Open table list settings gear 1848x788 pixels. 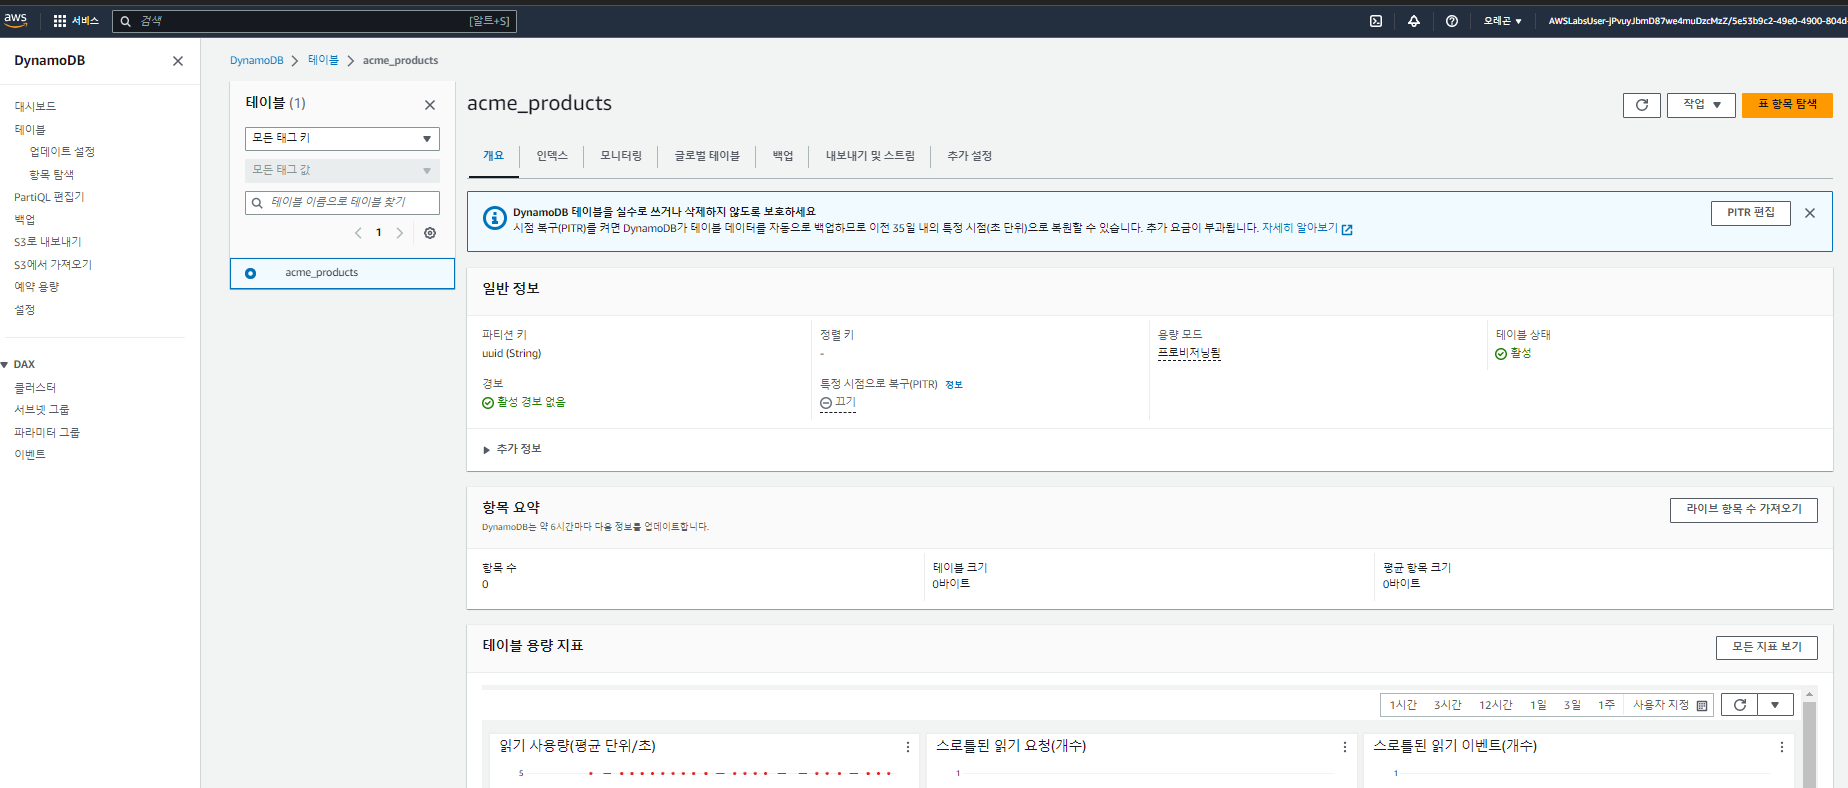tap(430, 233)
